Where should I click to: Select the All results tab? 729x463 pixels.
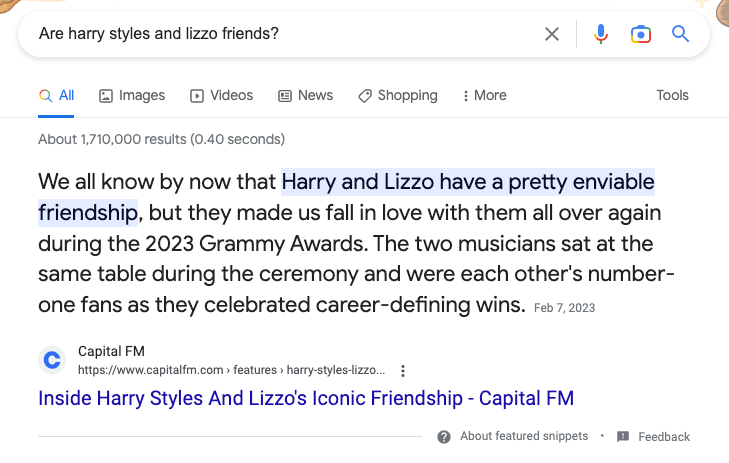point(57,96)
